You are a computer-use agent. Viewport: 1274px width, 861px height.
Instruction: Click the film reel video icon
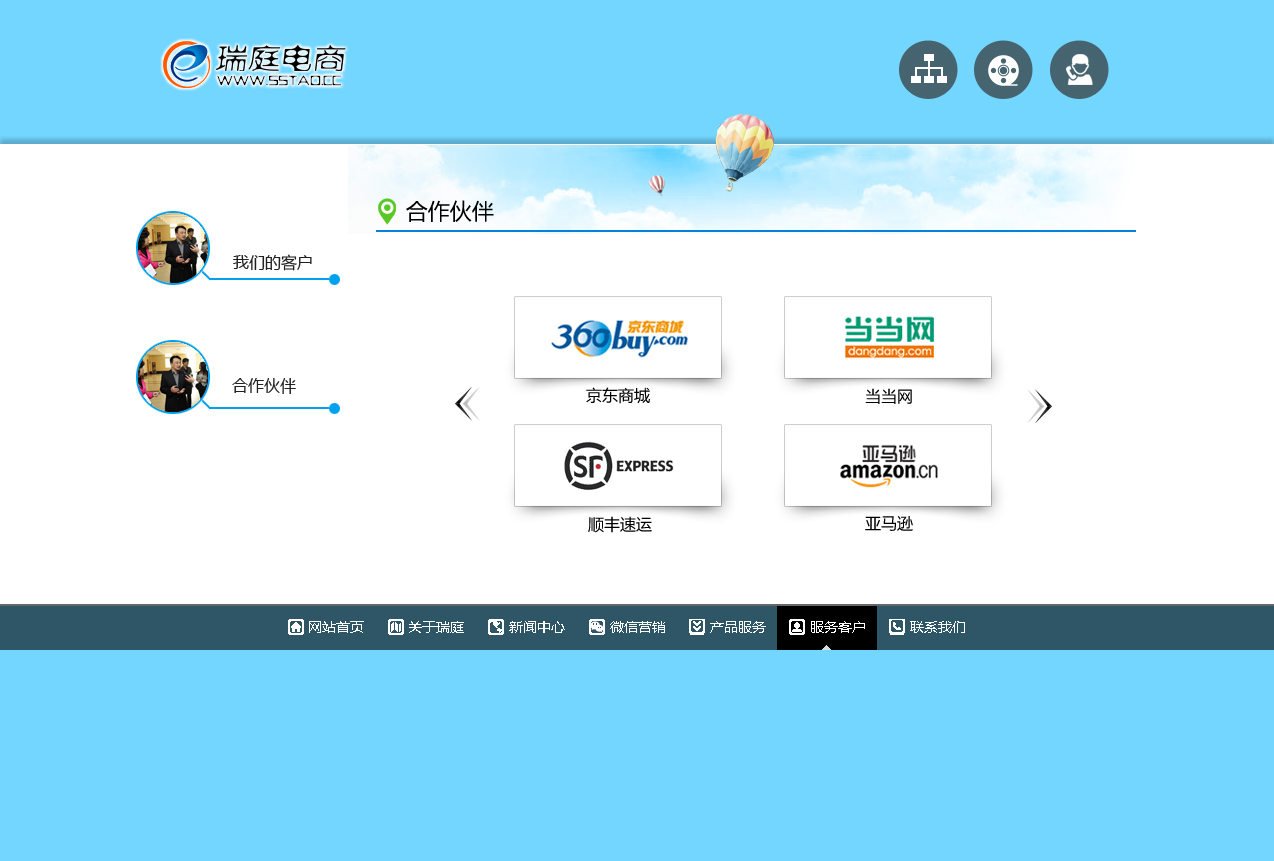point(1003,70)
